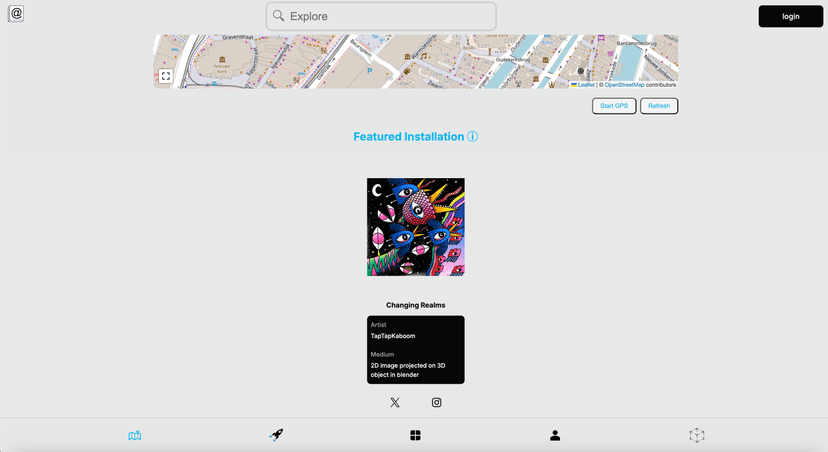Click the @ logo icon
The width and height of the screenshot is (828, 452).
[x=16, y=14]
